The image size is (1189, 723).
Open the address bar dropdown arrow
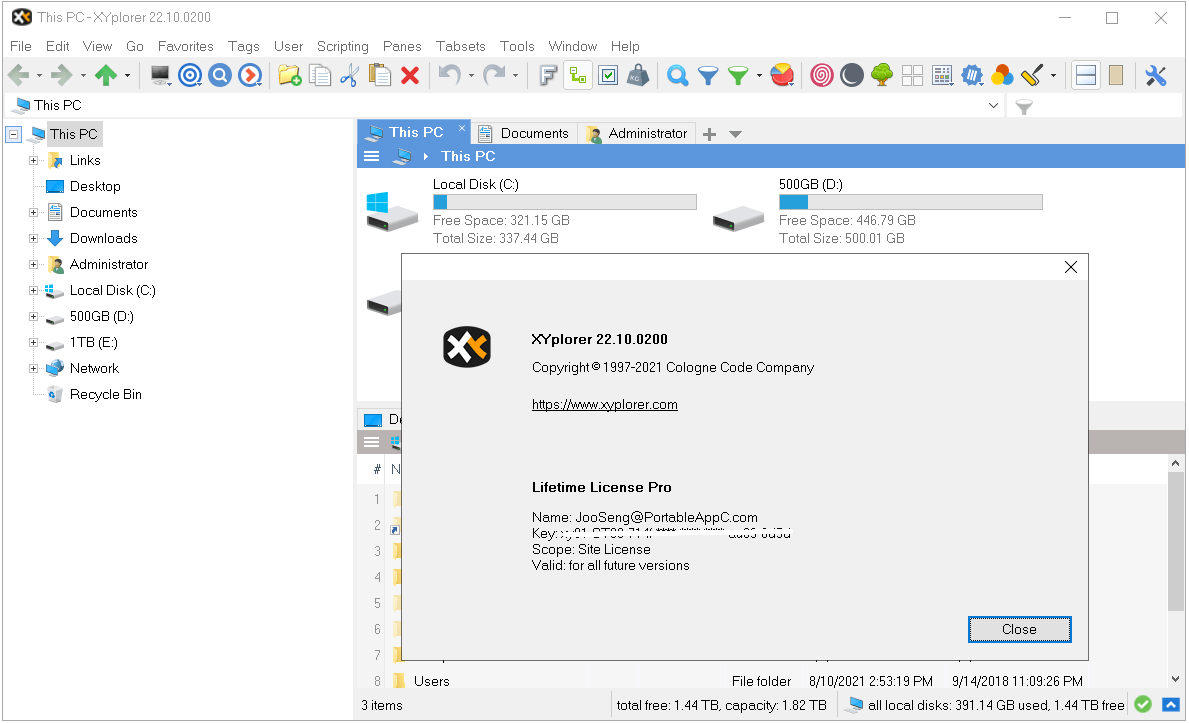[x=993, y=105]
